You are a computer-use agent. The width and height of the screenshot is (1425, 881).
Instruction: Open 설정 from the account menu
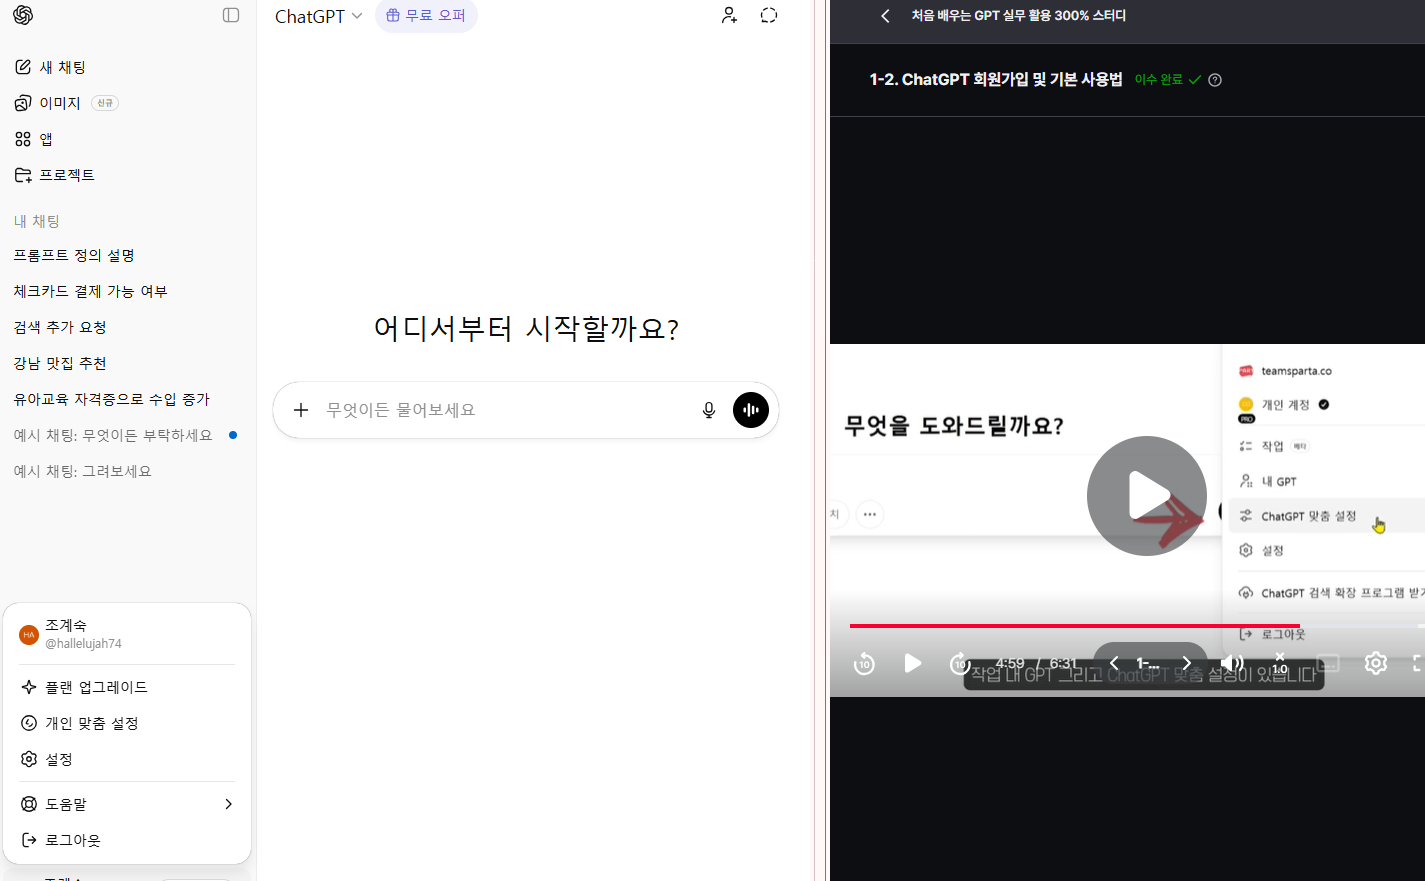point(127,759)
